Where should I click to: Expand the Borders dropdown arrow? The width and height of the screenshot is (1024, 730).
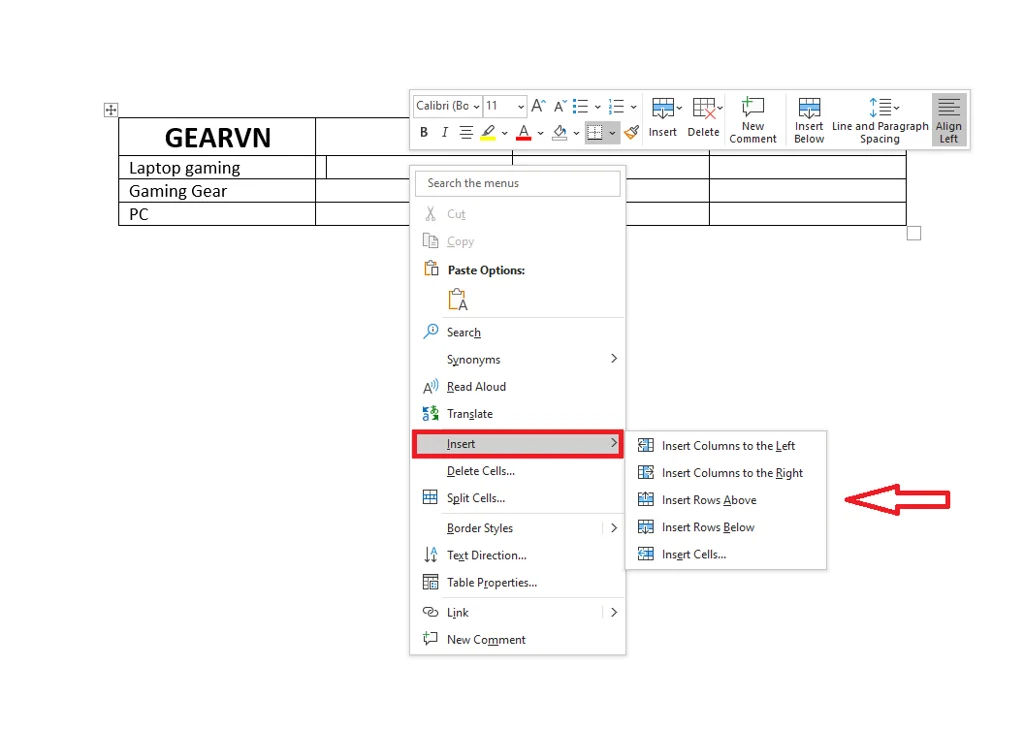pyautogui.click(x=612, y=133)
